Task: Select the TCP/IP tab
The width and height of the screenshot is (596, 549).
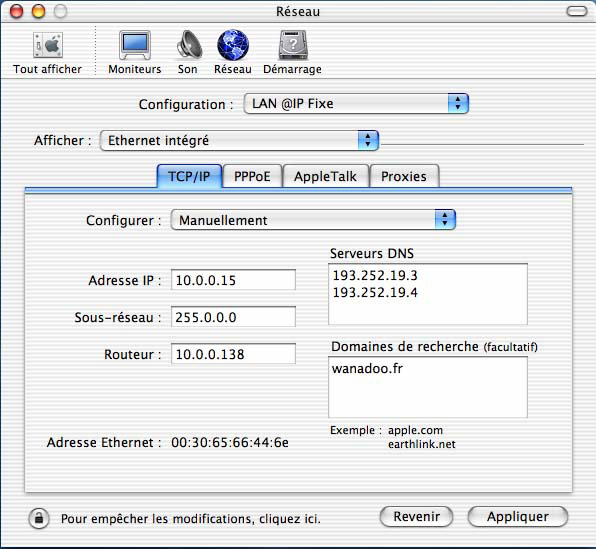Action: [x=189, y=176]
